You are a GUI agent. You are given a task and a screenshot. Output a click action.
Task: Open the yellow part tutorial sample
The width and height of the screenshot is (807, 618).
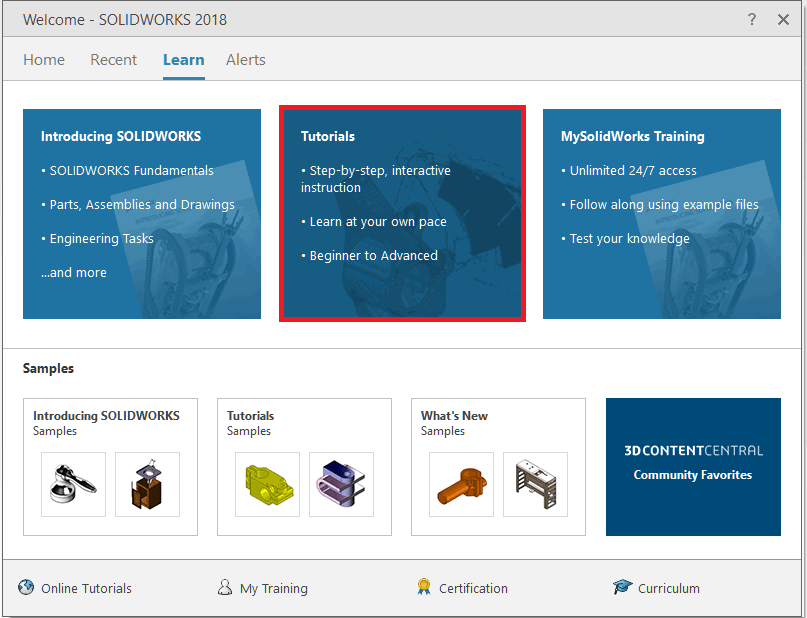pos(268,484)
